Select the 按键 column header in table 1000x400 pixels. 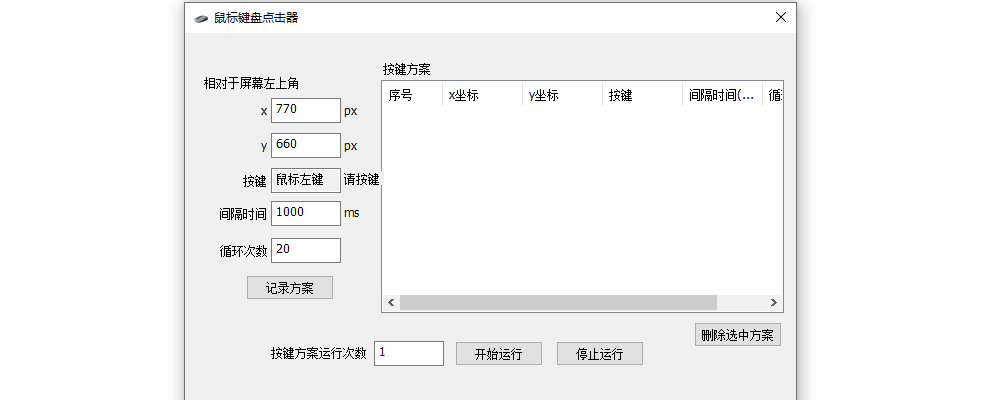[x=642, y=96]
